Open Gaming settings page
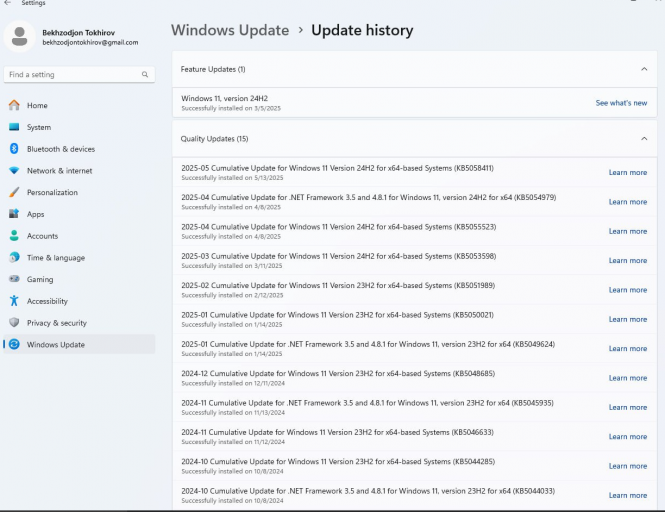Image resolution: width=665 pixels, height=512 pixels. [x=79, y=279]
